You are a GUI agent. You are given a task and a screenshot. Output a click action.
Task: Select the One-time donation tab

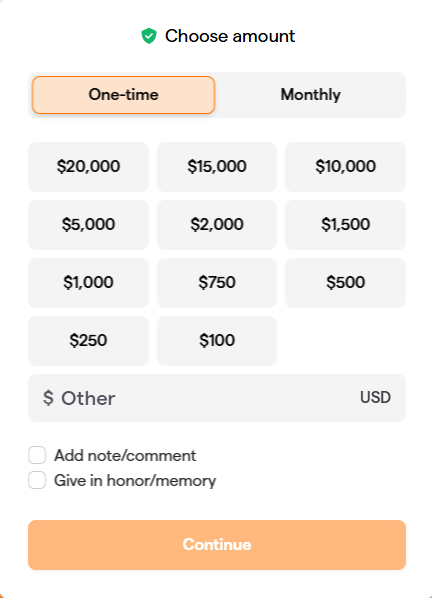tap(124, 95)
